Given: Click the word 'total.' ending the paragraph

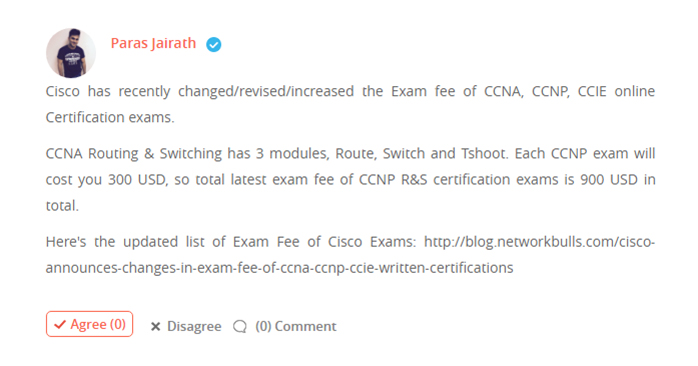Looking at the screenshot, I should click(x=62, y=205).
